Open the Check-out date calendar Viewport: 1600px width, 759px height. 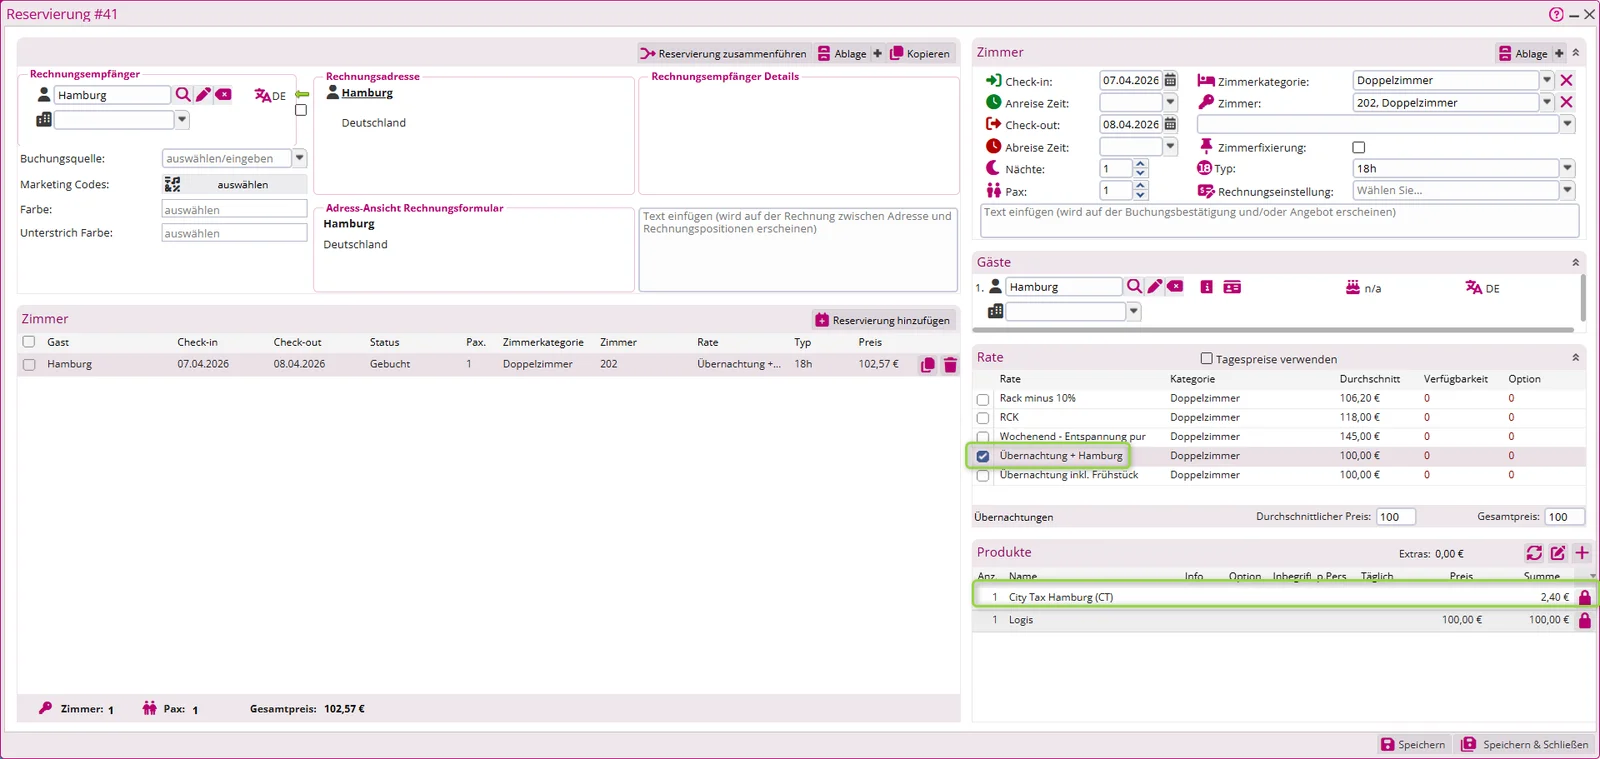coord(1170,124)
